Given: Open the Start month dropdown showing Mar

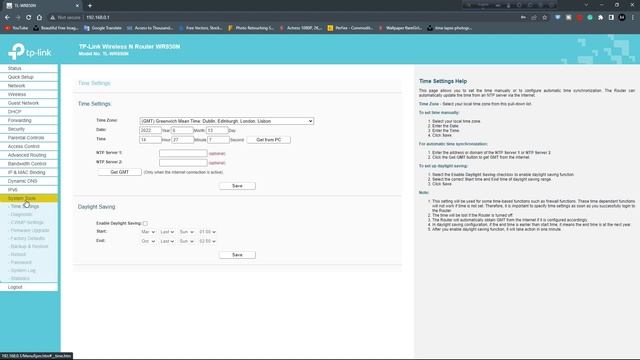Looking at the screenshot, I should [148, 232].
